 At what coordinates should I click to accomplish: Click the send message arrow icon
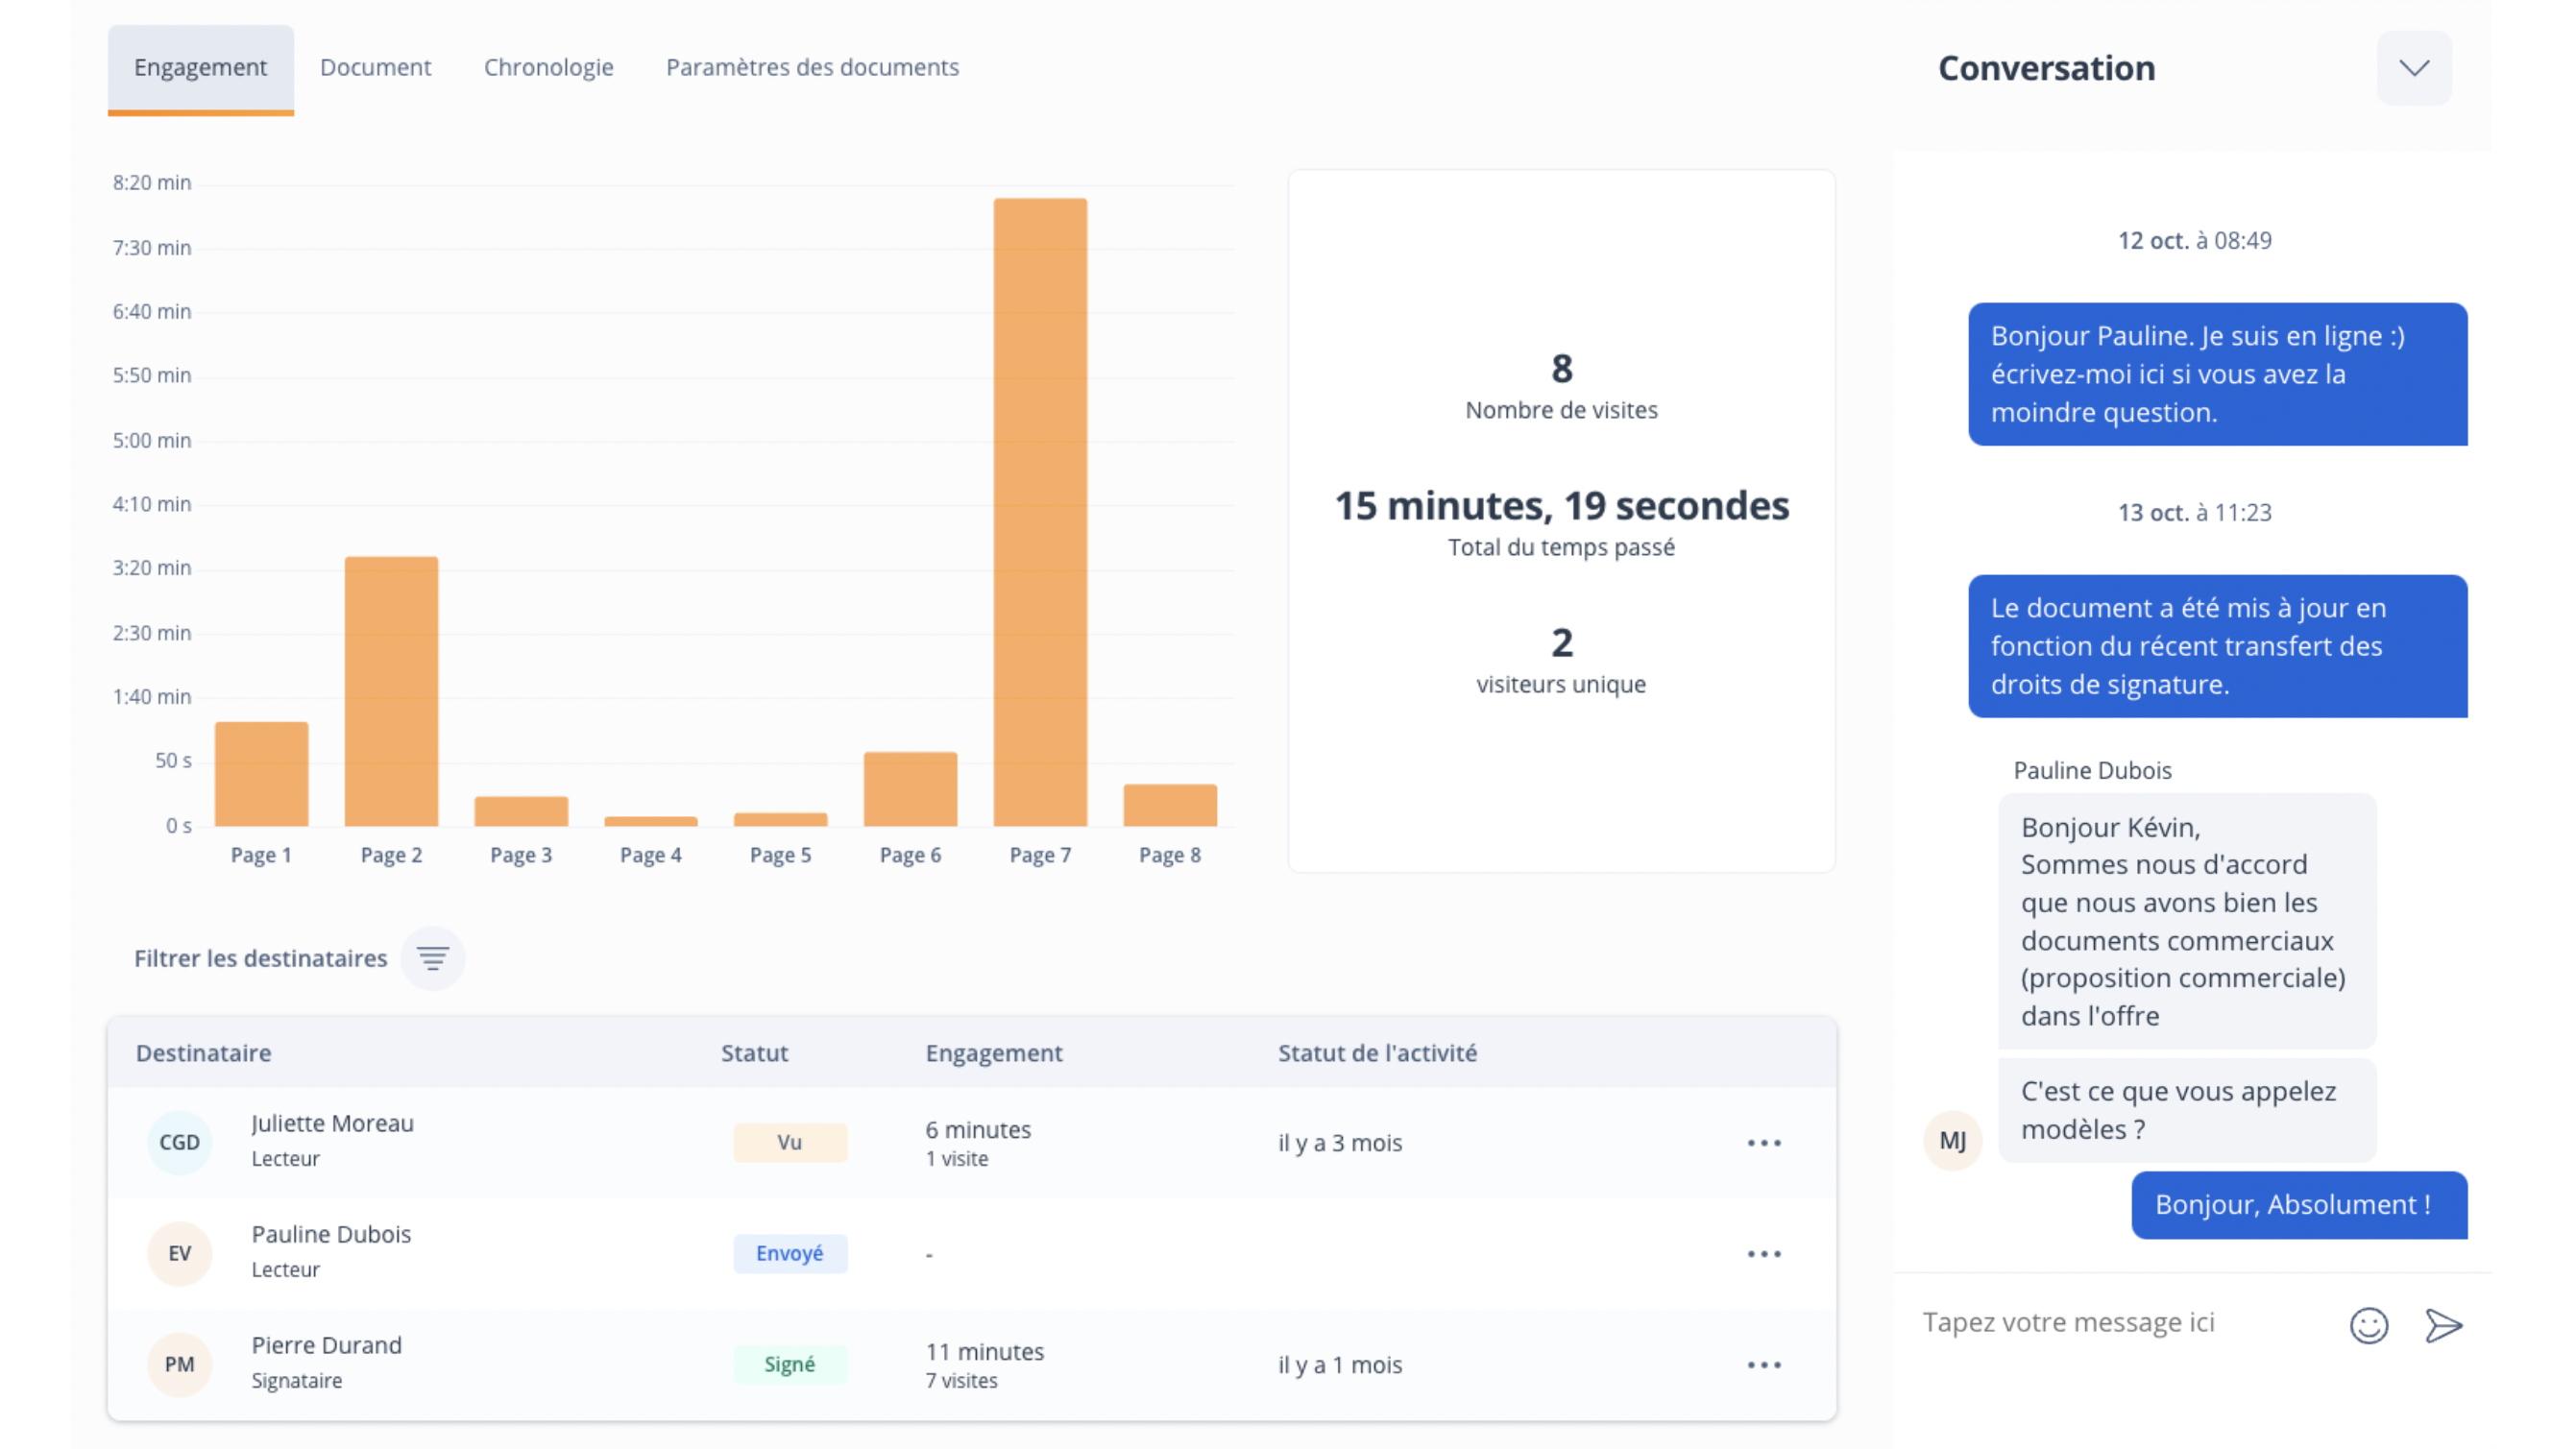pyautogui.click(x=2443, y=1325)
